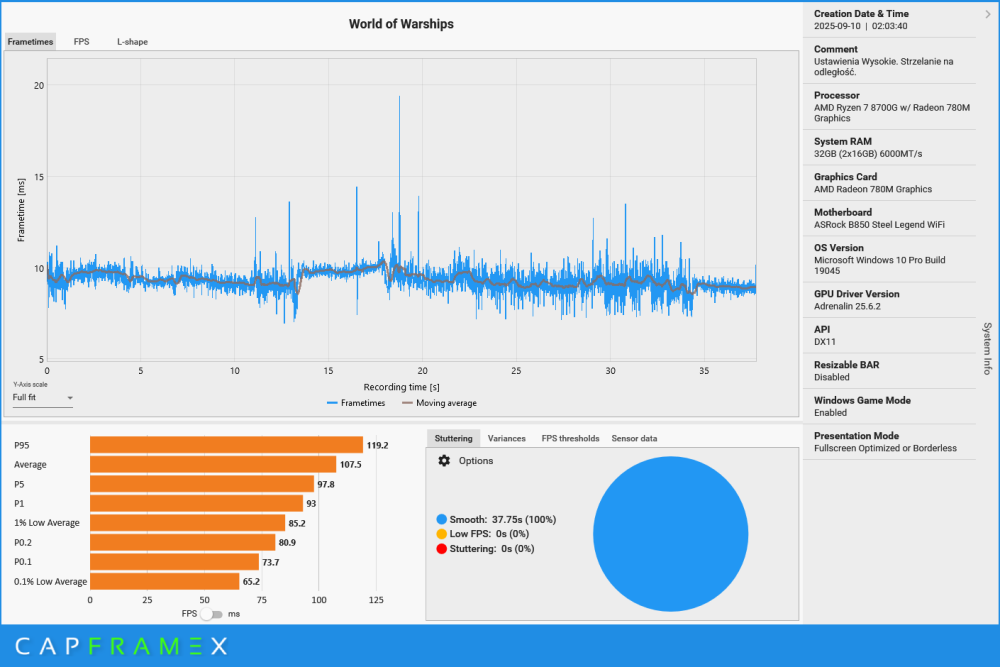Click the 'Frametime [ms]' axis label
The image size is (1000, 667).
(x=21, y=210)
